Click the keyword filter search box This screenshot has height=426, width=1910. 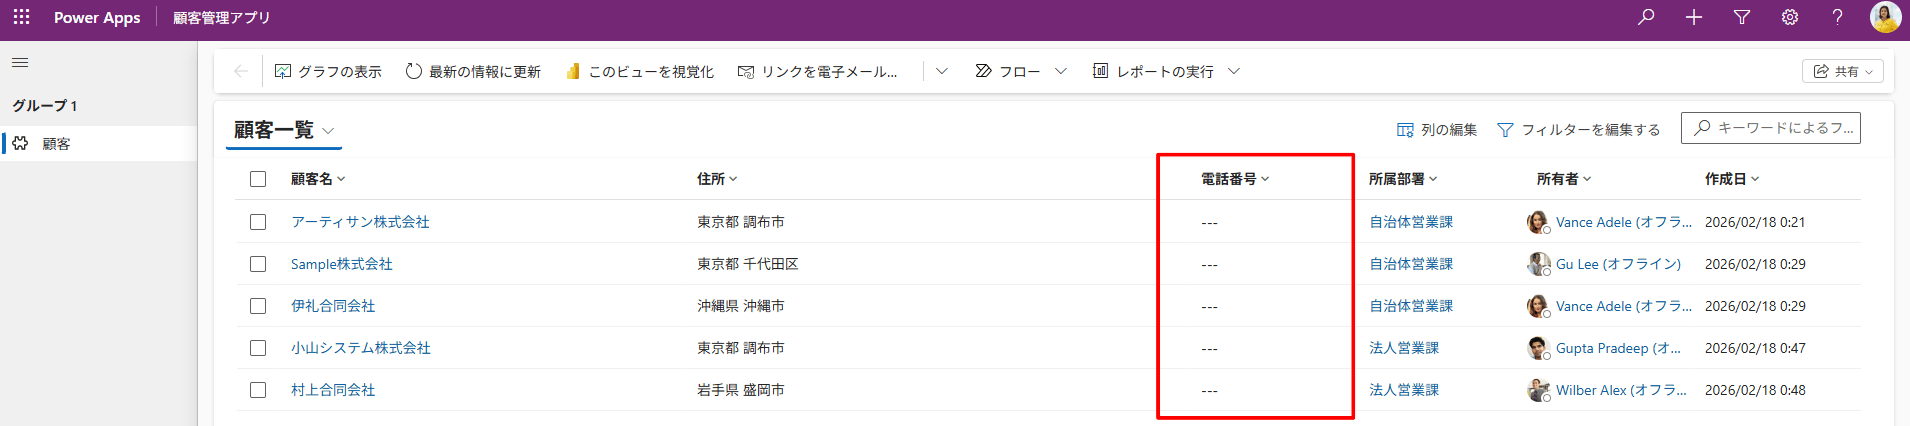(x=1771, y=128)
